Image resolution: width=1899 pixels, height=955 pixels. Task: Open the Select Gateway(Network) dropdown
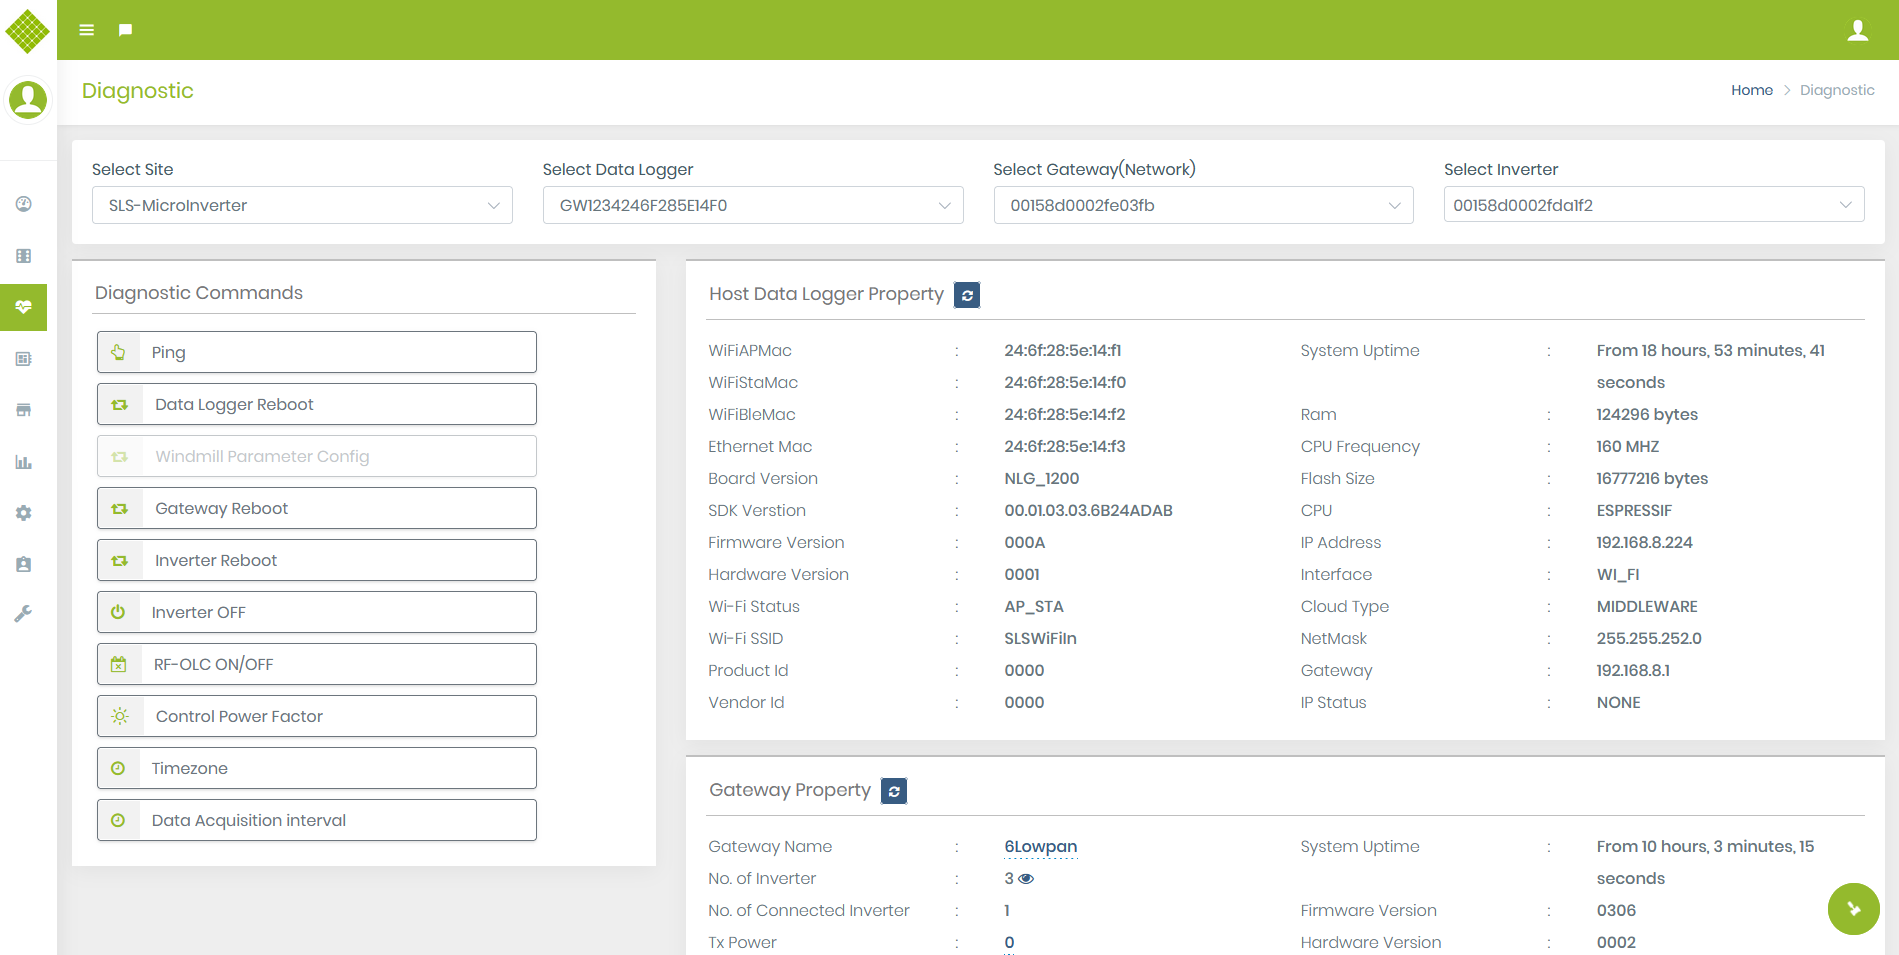tap(1203, 205)
